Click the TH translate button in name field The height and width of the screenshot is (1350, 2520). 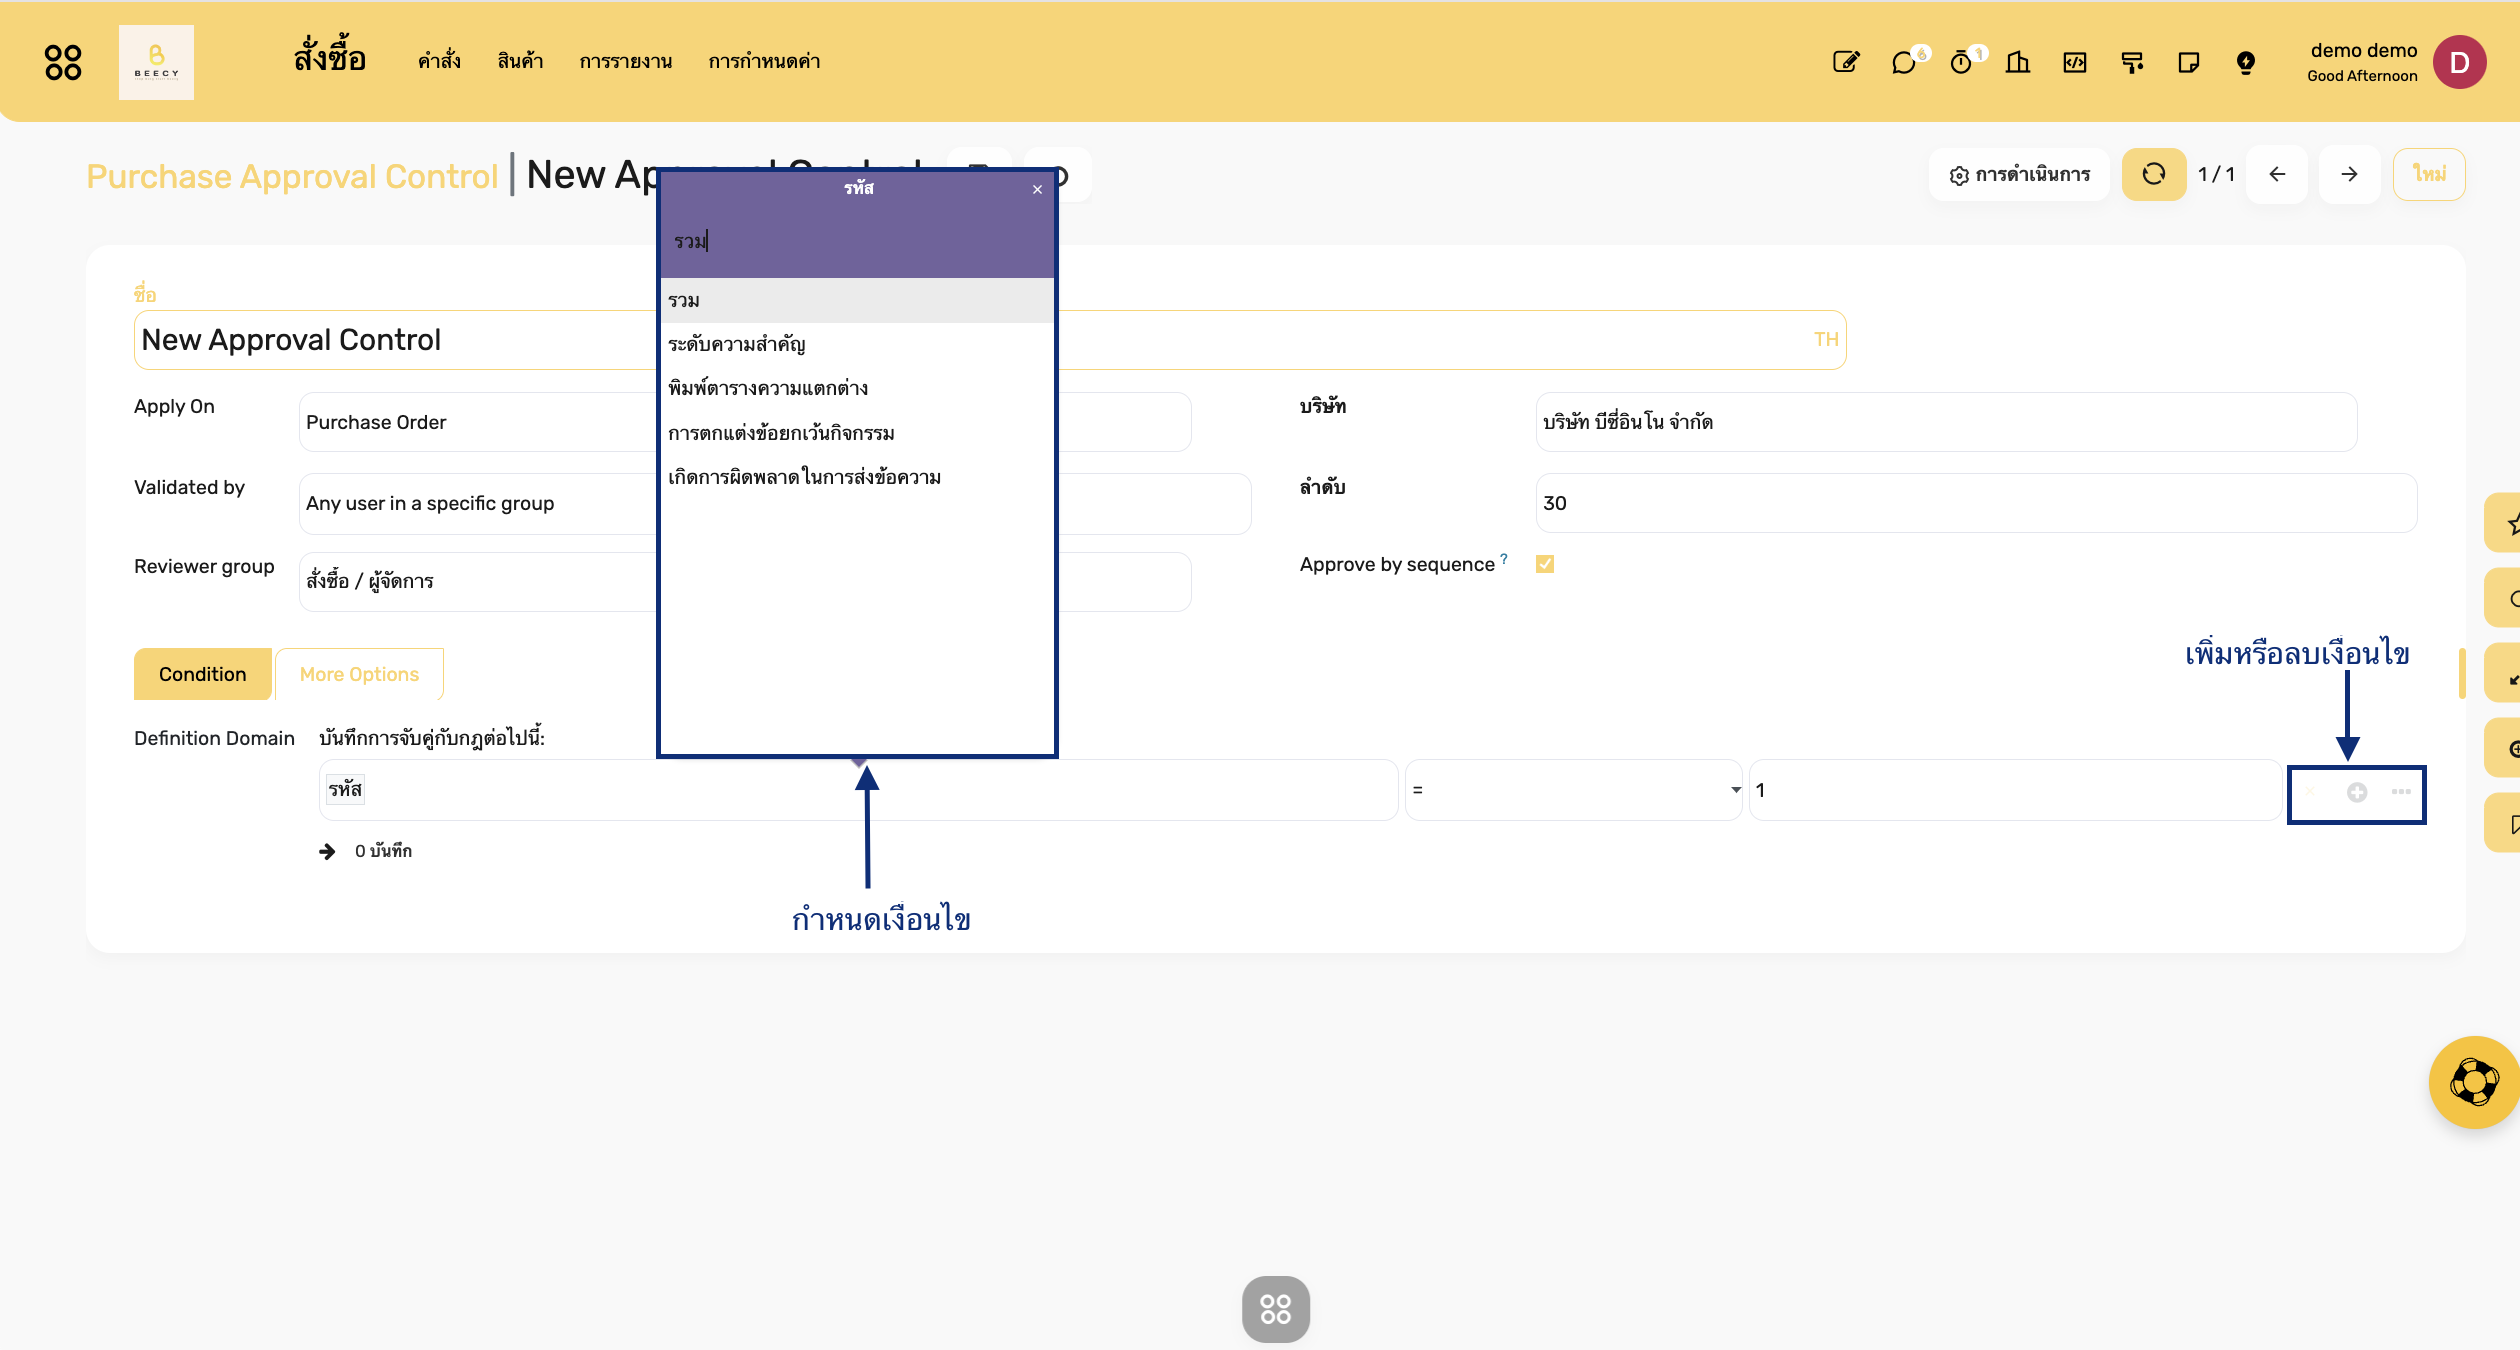tap(1826, 340)
